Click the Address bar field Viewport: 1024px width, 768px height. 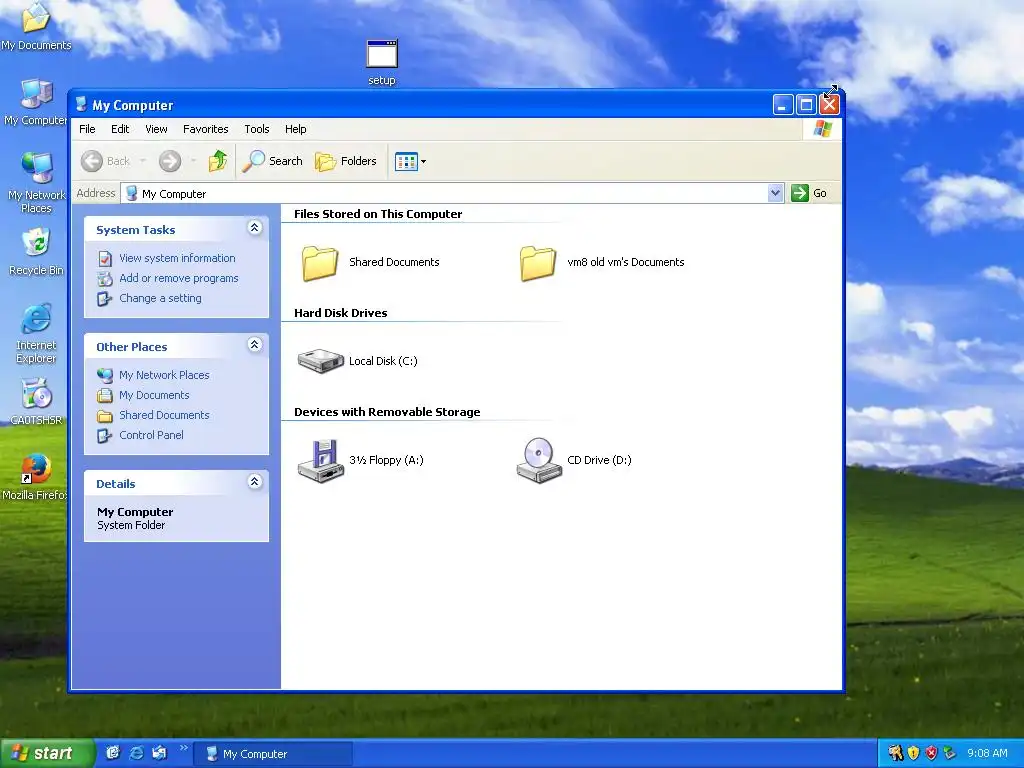(x=452, y=193)
